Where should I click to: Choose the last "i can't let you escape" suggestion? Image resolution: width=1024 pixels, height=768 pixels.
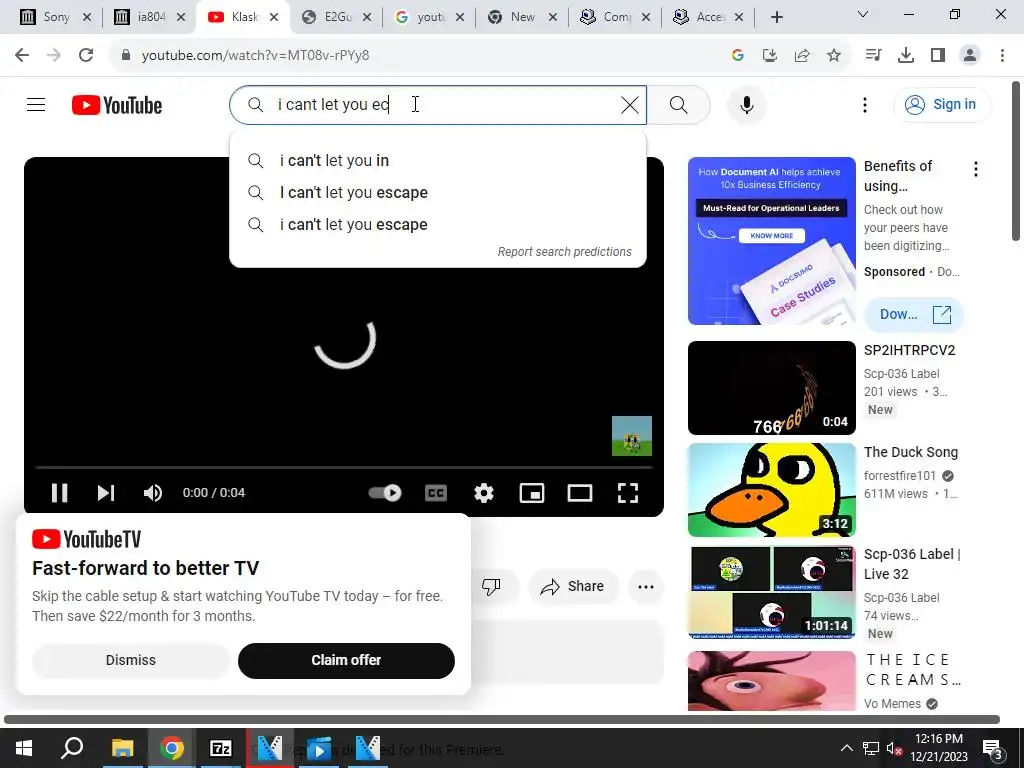coord(438,225)
